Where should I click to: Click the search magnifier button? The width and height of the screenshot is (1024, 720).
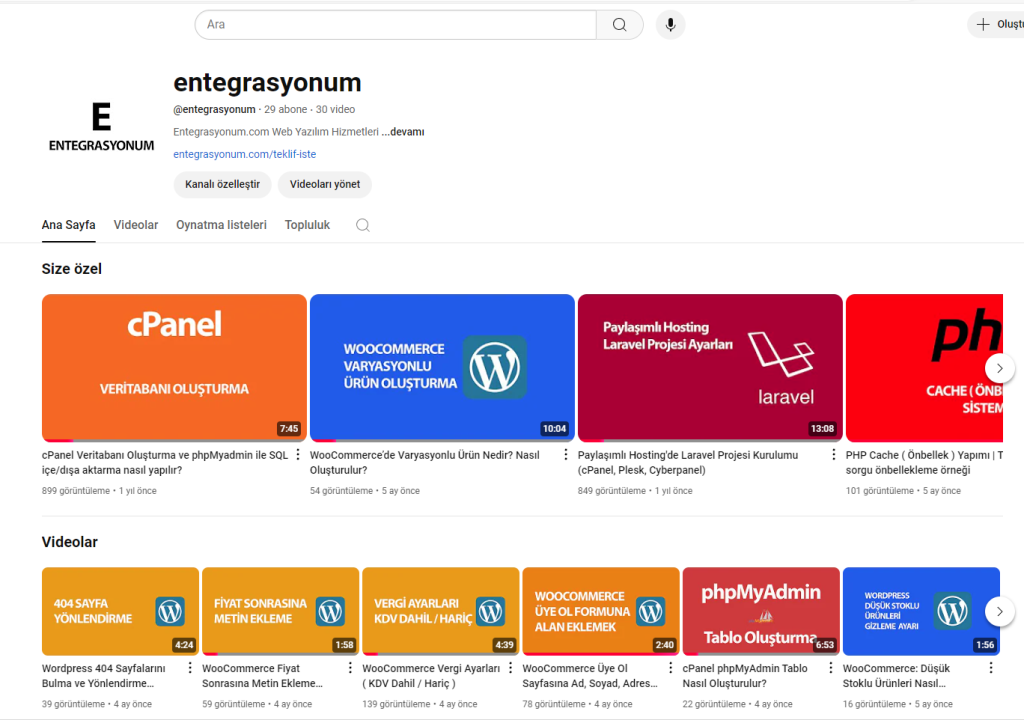(620, 25)
